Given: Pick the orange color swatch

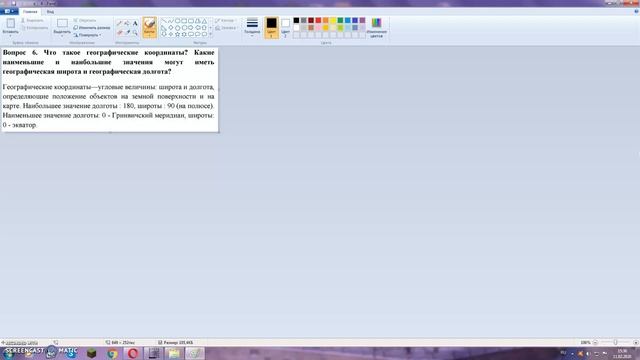Looking at the screenshot, I should point(326,20).
